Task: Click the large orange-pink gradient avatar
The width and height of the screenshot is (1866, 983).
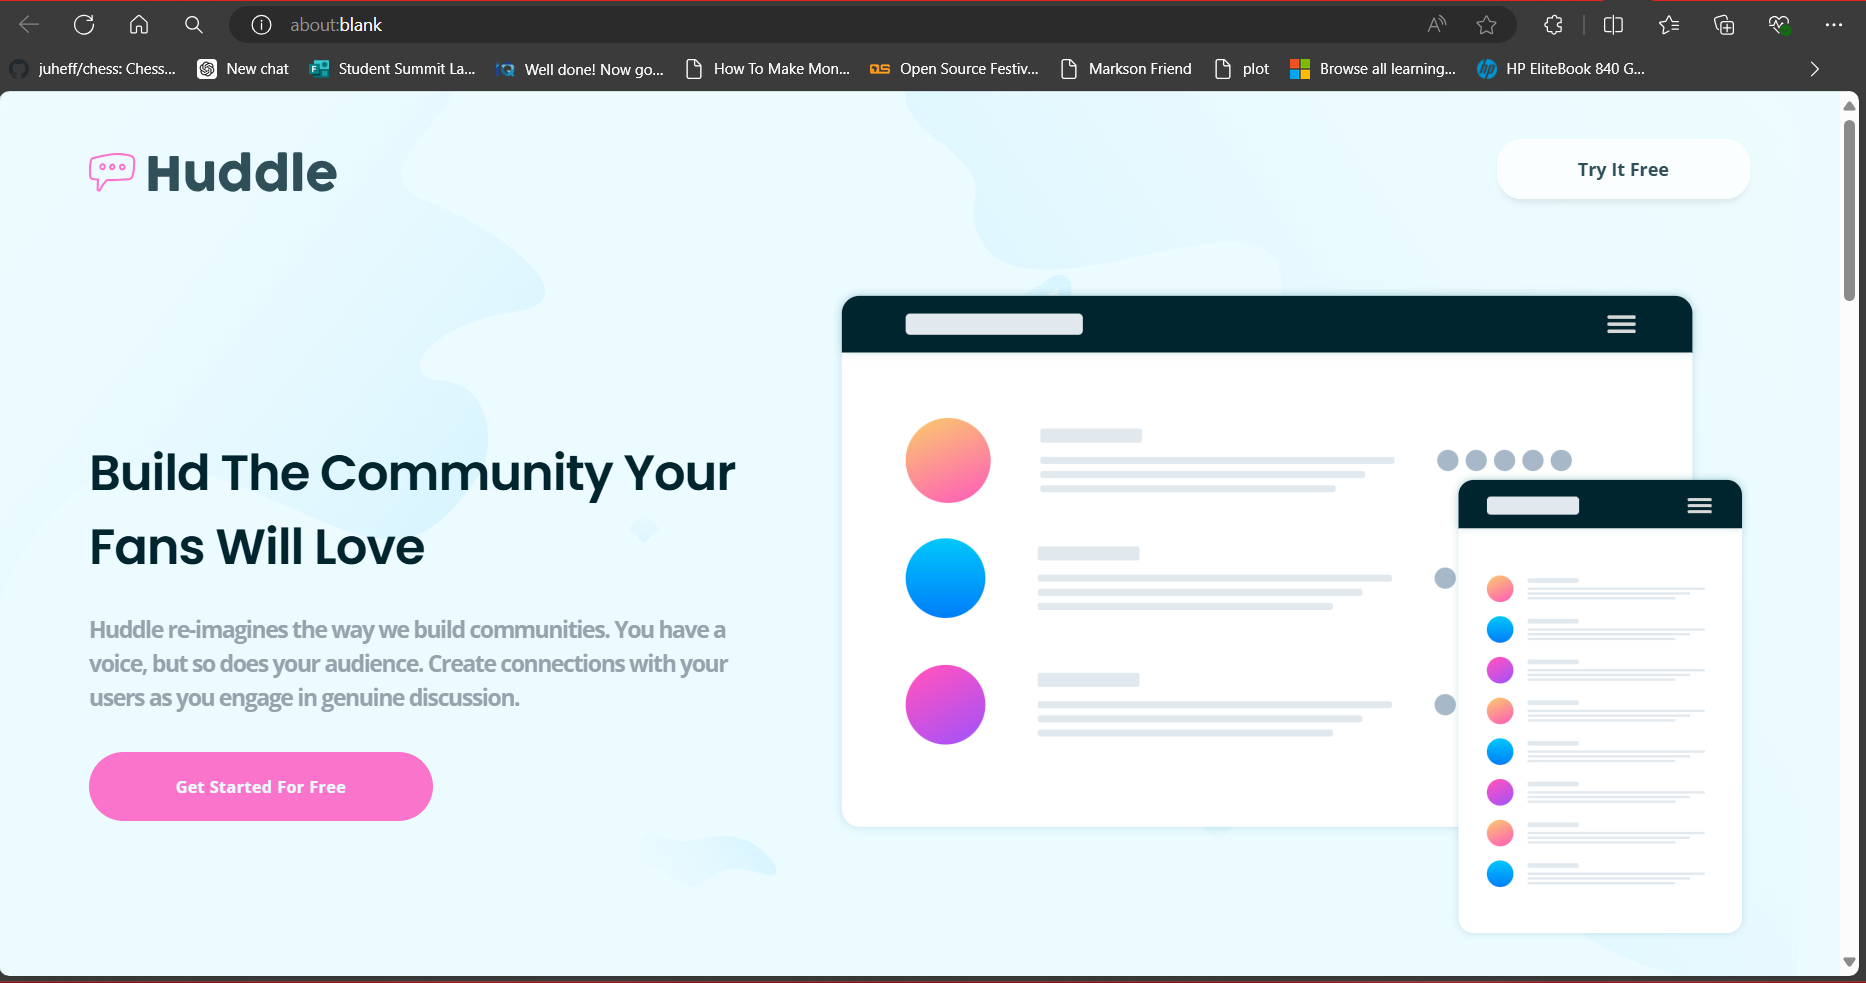Action: click(x=948, y=460)
